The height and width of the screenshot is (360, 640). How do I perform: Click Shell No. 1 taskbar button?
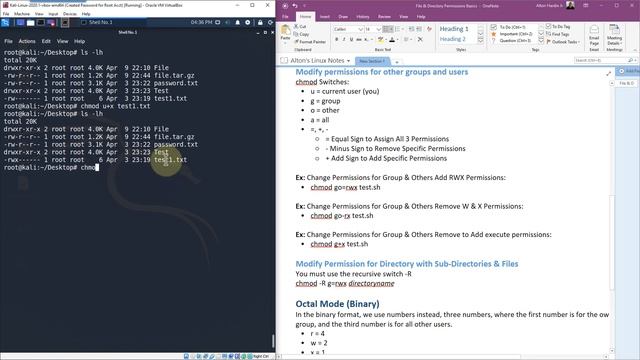tap(97, 22)
